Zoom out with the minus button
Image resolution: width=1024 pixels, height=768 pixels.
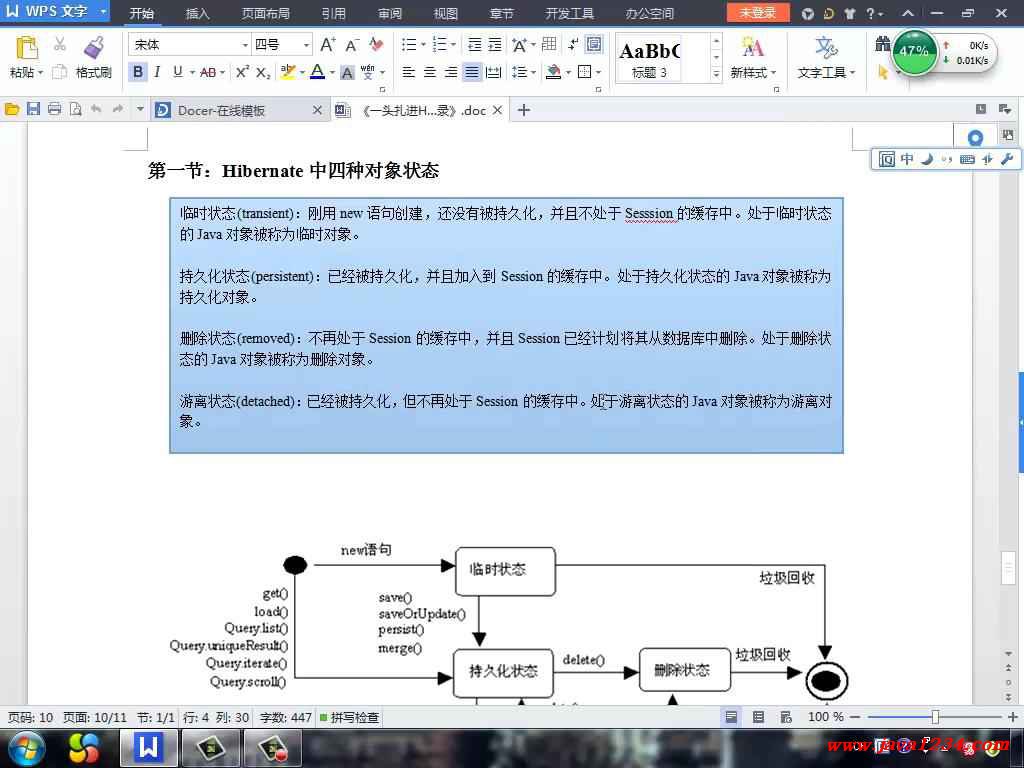click(x=855, y=717)
